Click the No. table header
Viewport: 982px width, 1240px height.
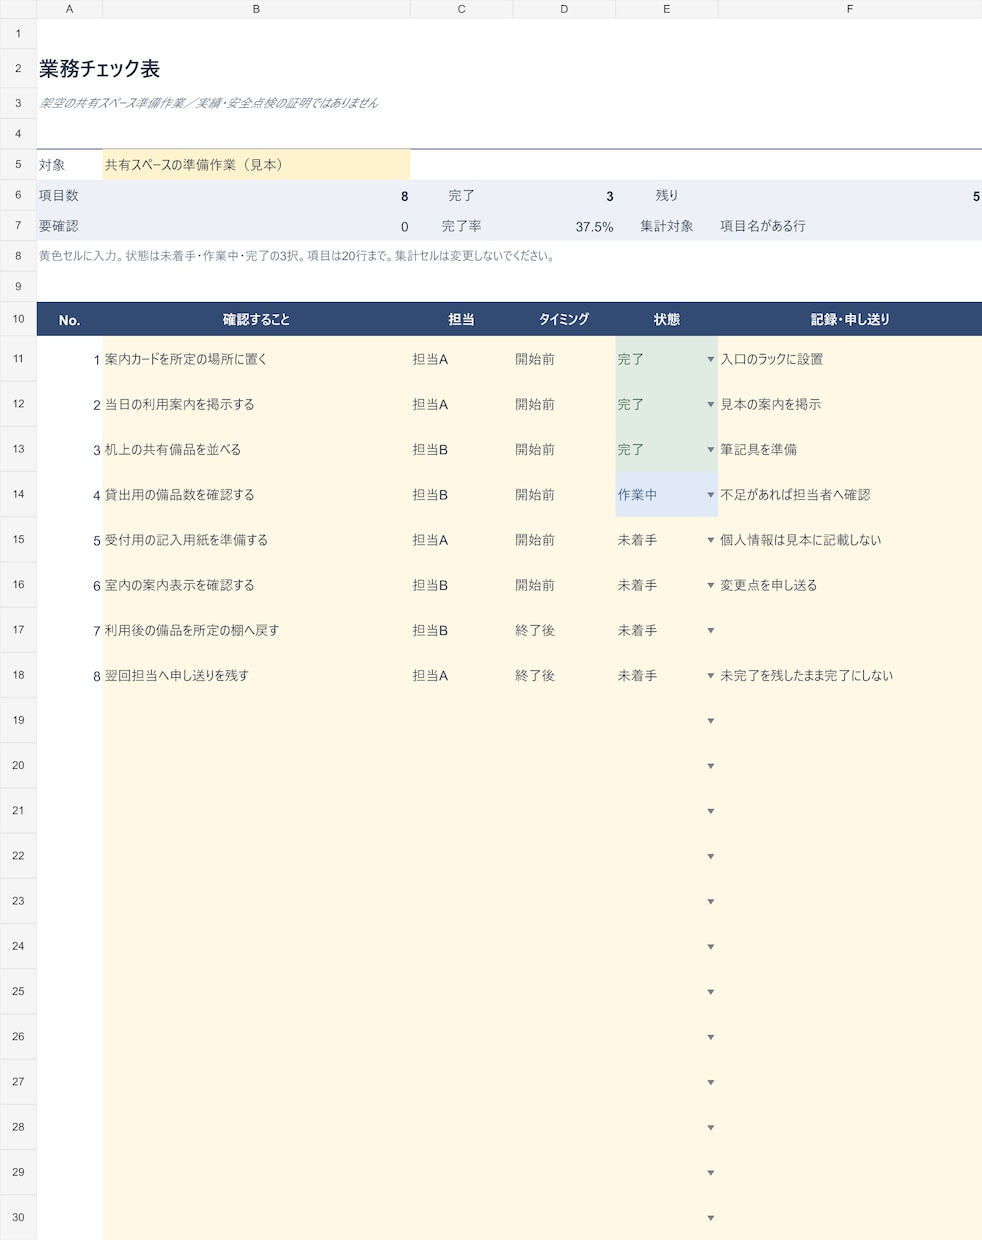[69, 320]
